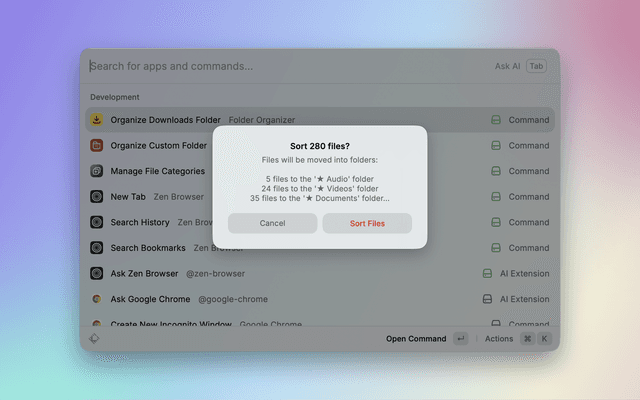Select the Ask Zen Browser extension row
Viewport: 640px width, 400px height.
300,273
